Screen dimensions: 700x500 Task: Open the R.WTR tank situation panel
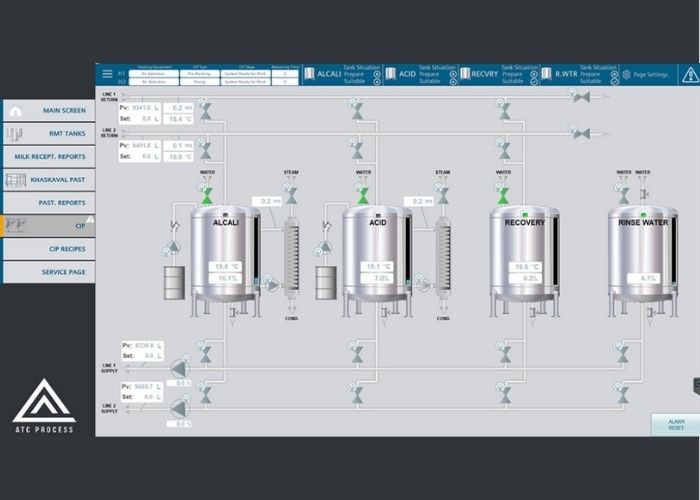coord(575,74)
